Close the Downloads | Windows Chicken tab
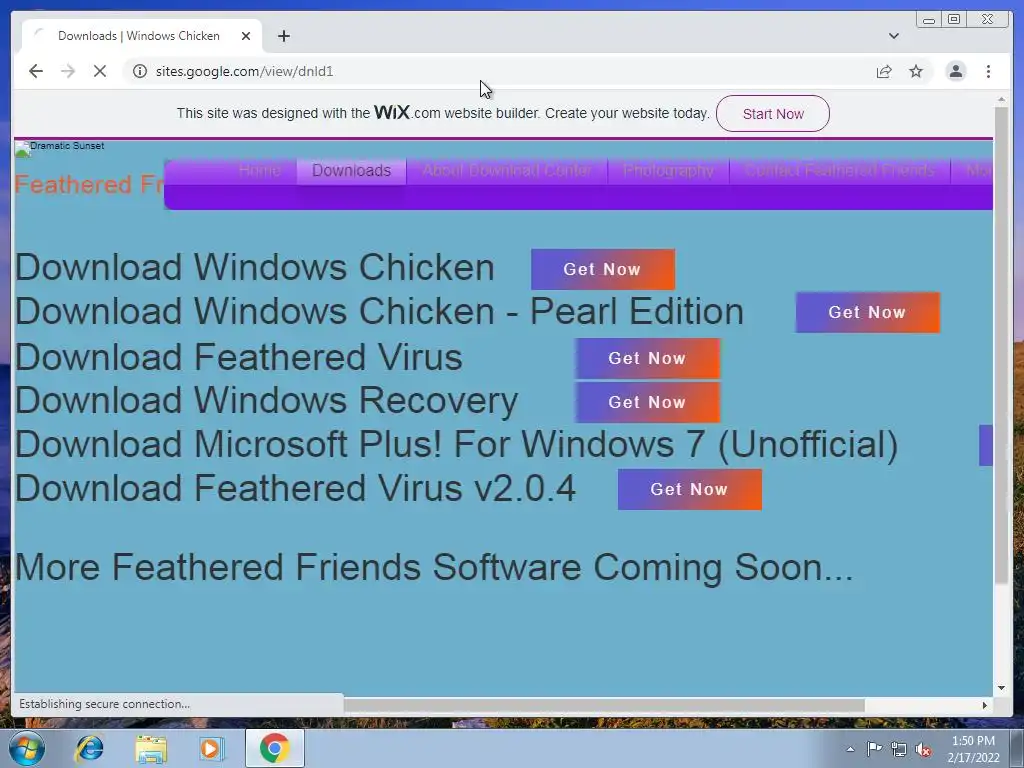 (246, 36)
